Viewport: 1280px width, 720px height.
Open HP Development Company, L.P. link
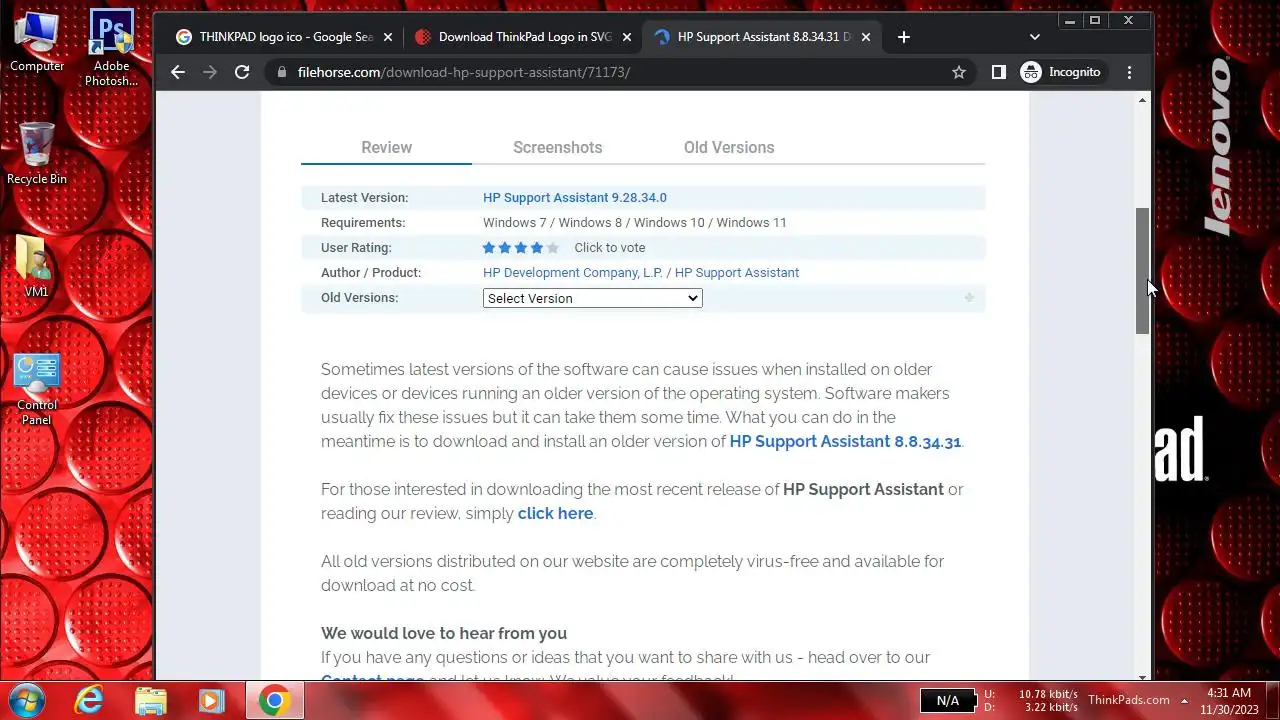(x=572, y=273)
